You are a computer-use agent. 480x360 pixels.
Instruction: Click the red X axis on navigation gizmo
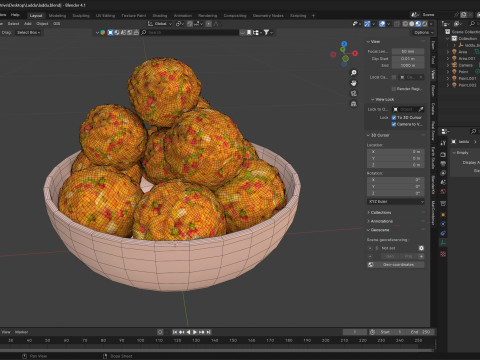(x=355, y=53)
